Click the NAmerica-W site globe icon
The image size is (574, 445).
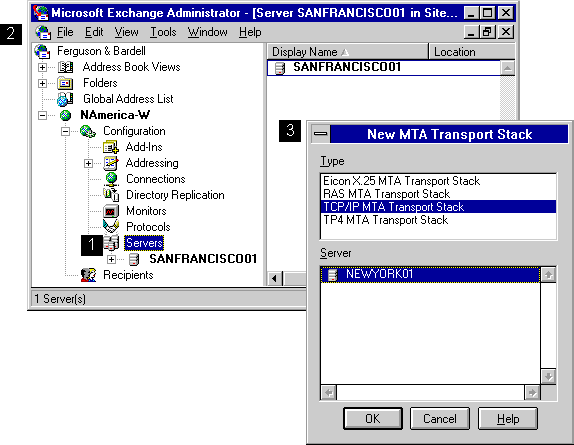tap(65, 115)
